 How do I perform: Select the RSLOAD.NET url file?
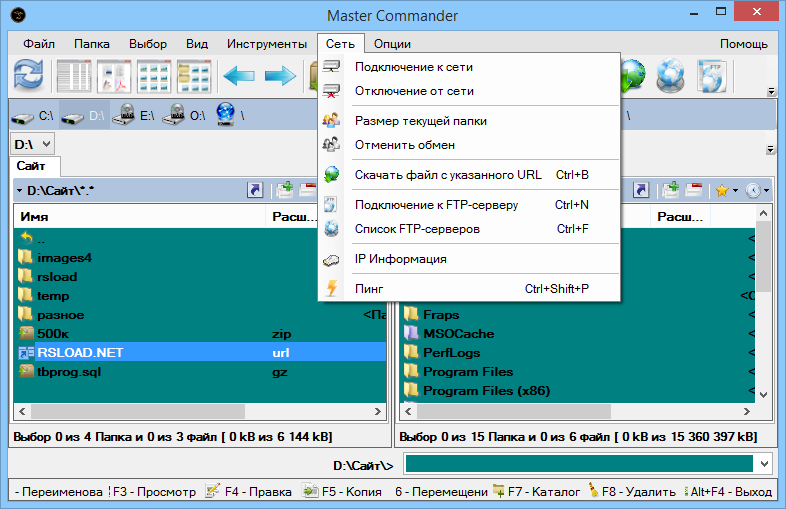pos(200,353)
